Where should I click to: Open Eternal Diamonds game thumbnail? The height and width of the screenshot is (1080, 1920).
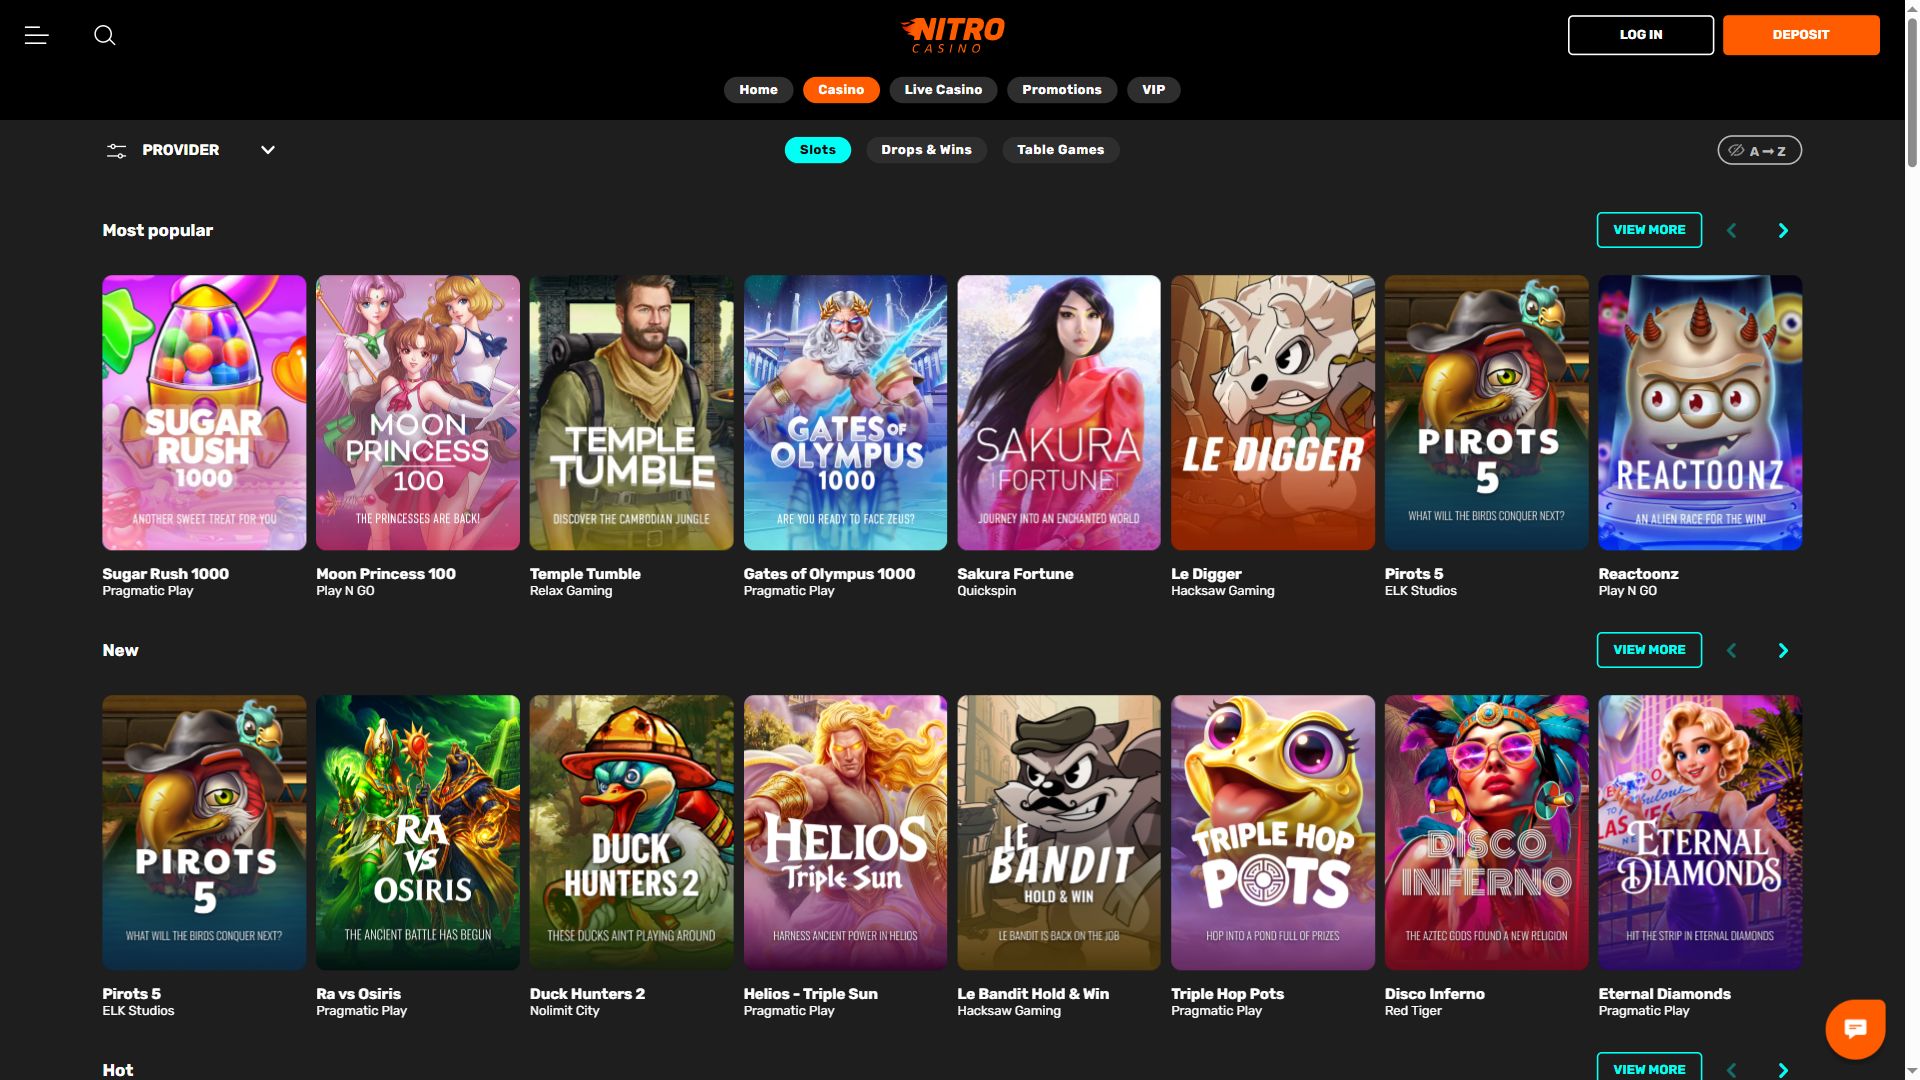point(1700,833)
